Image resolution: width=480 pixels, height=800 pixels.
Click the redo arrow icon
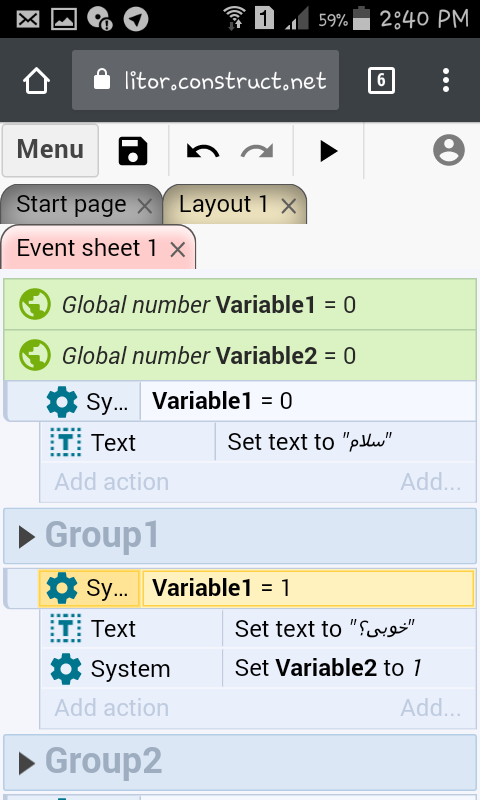coord(257,151)
